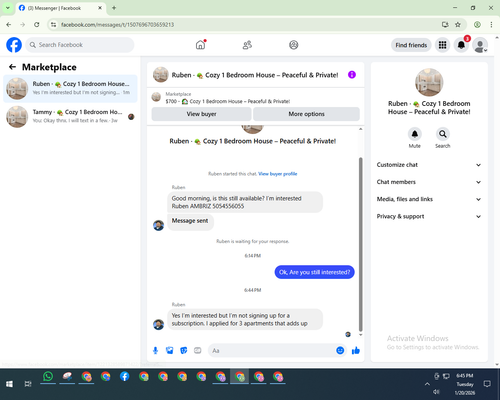The width and height of the screenshot is (500, 400).
Task: Click the attach photo icon
Action: [170, 350]
